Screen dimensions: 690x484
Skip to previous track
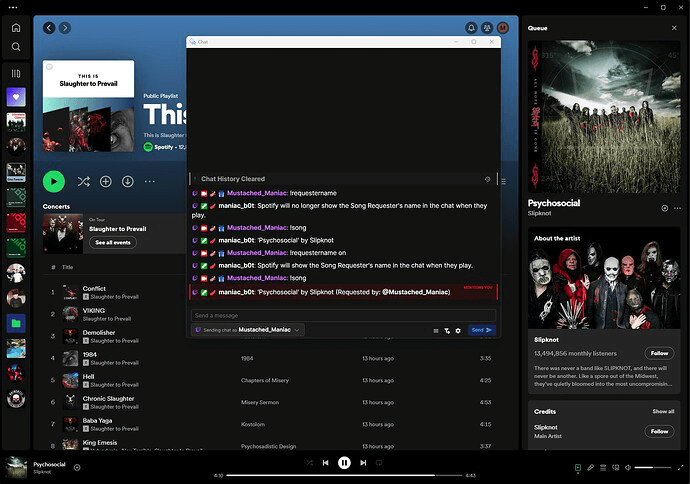pyautogui.click(x=325, y=463)
